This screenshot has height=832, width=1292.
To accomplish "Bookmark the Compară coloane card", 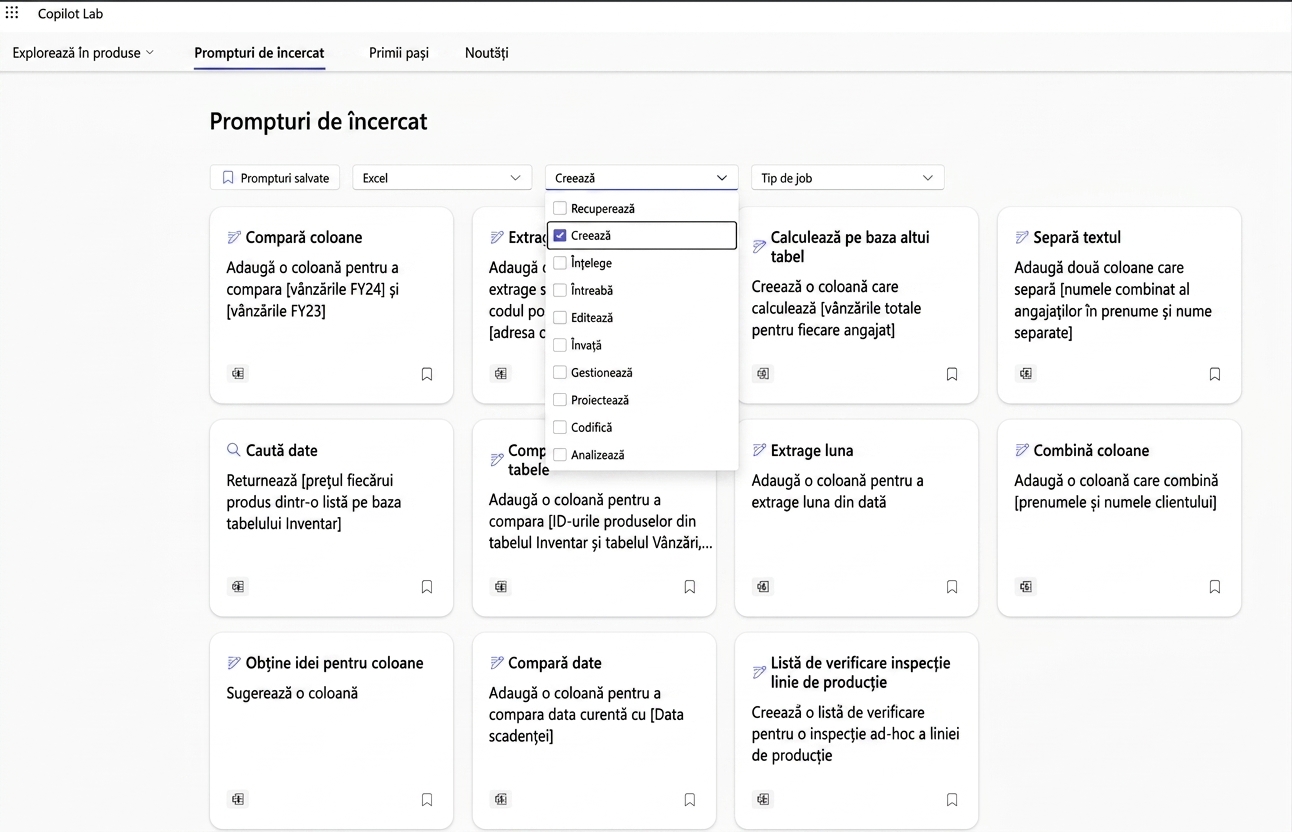I will (427, 374).
